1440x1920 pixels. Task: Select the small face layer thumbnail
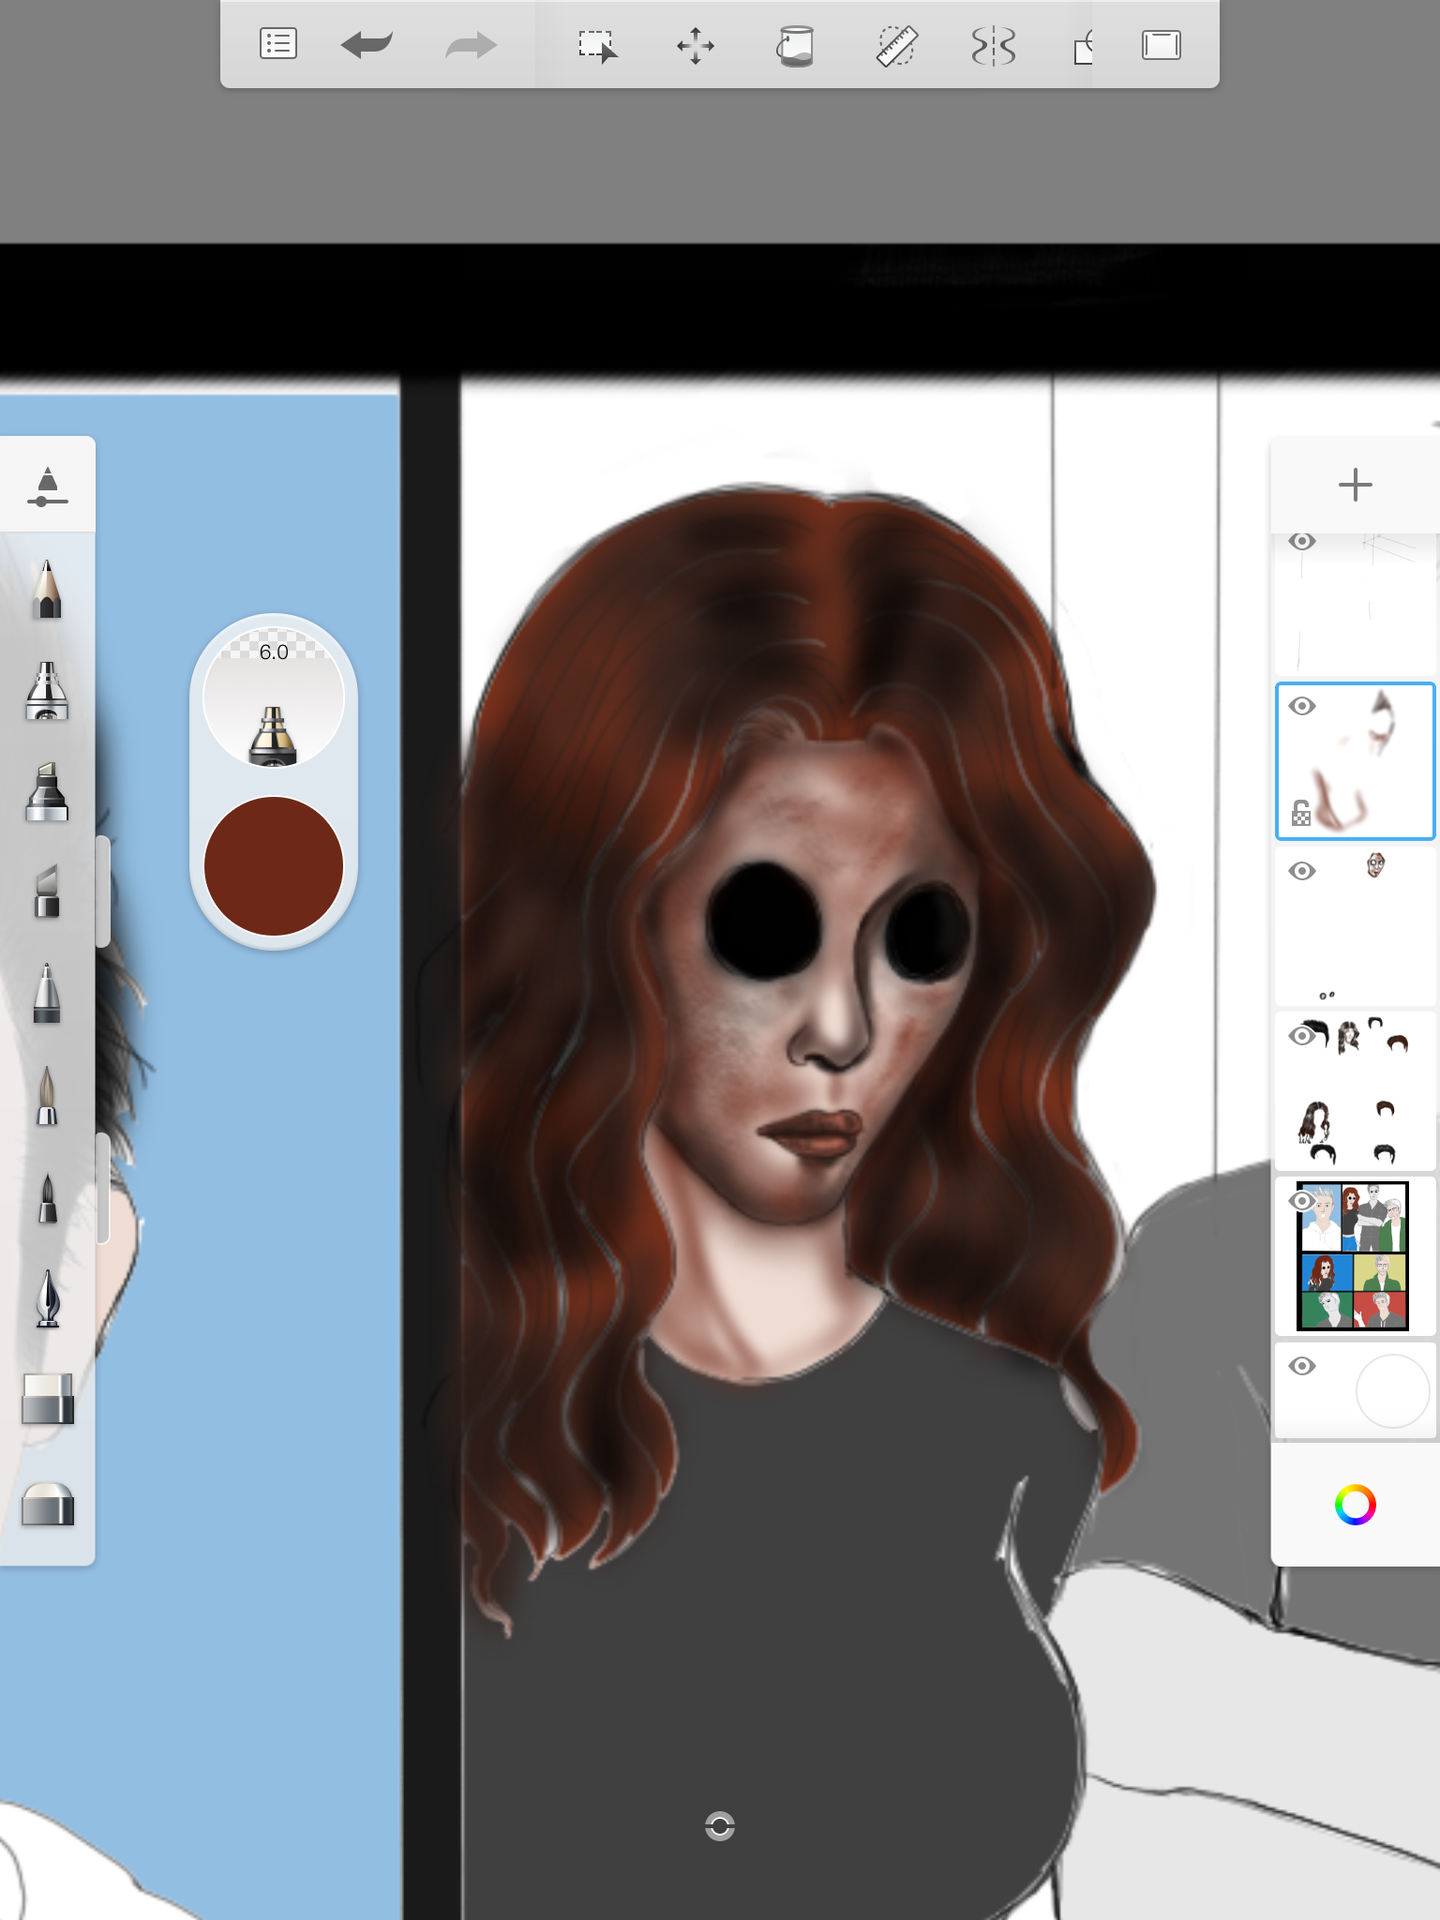click(x=1355, y=926)
